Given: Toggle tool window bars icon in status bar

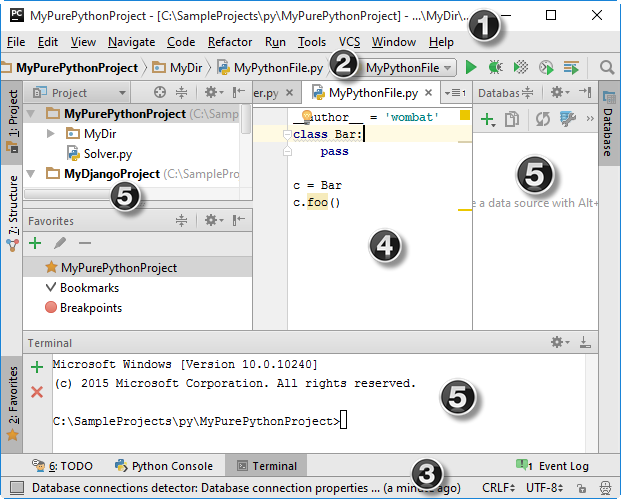Looking at the screenshot, I should click(17, 488).
